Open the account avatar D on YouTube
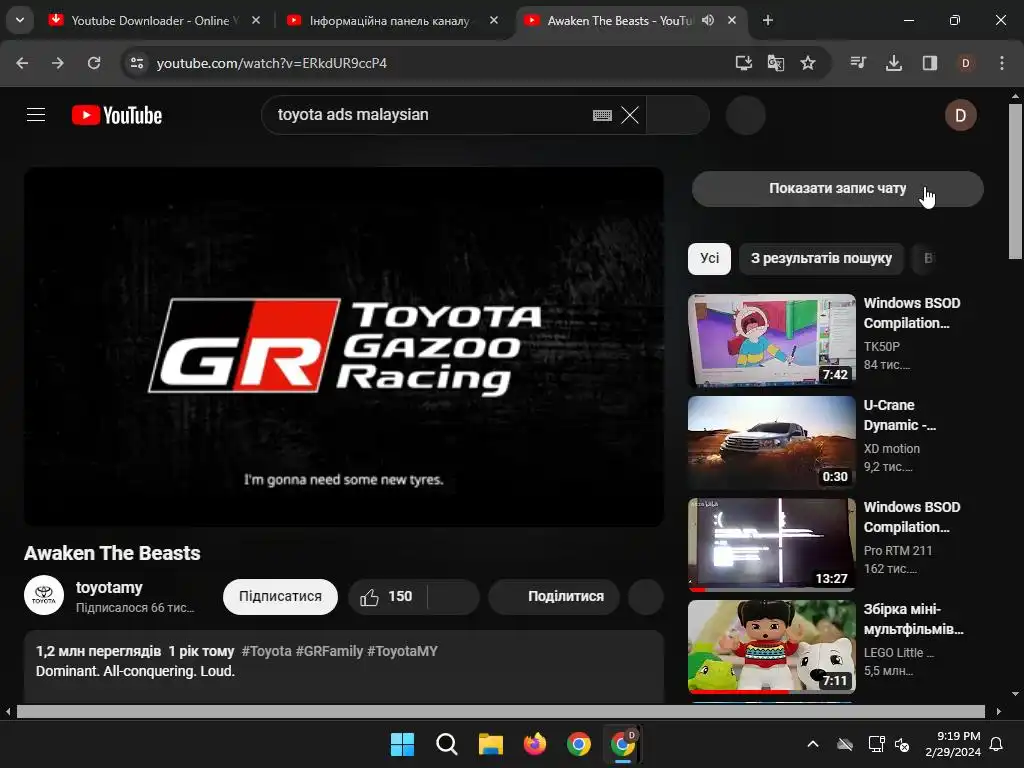 [x=961, y=116]
